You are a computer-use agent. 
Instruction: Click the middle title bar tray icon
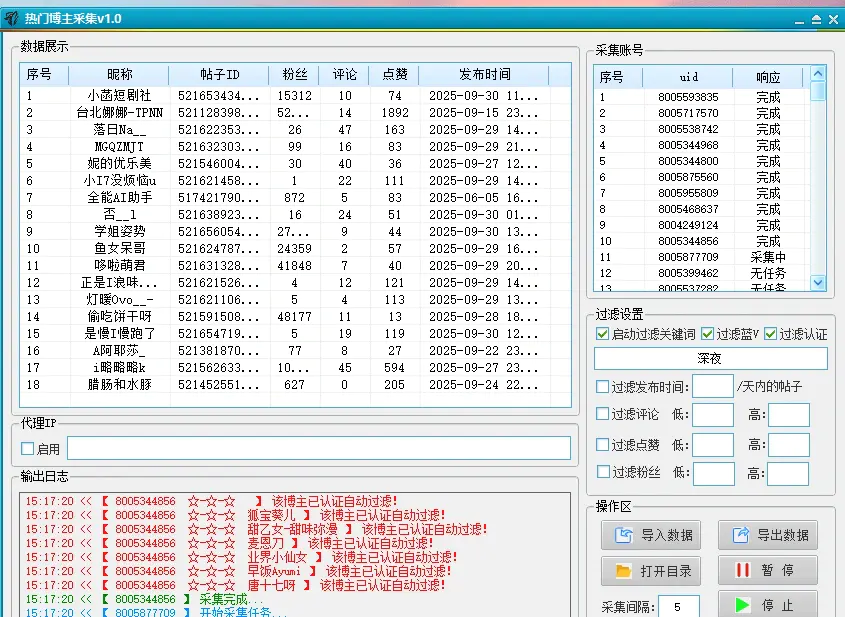click(x=817, y=19)
